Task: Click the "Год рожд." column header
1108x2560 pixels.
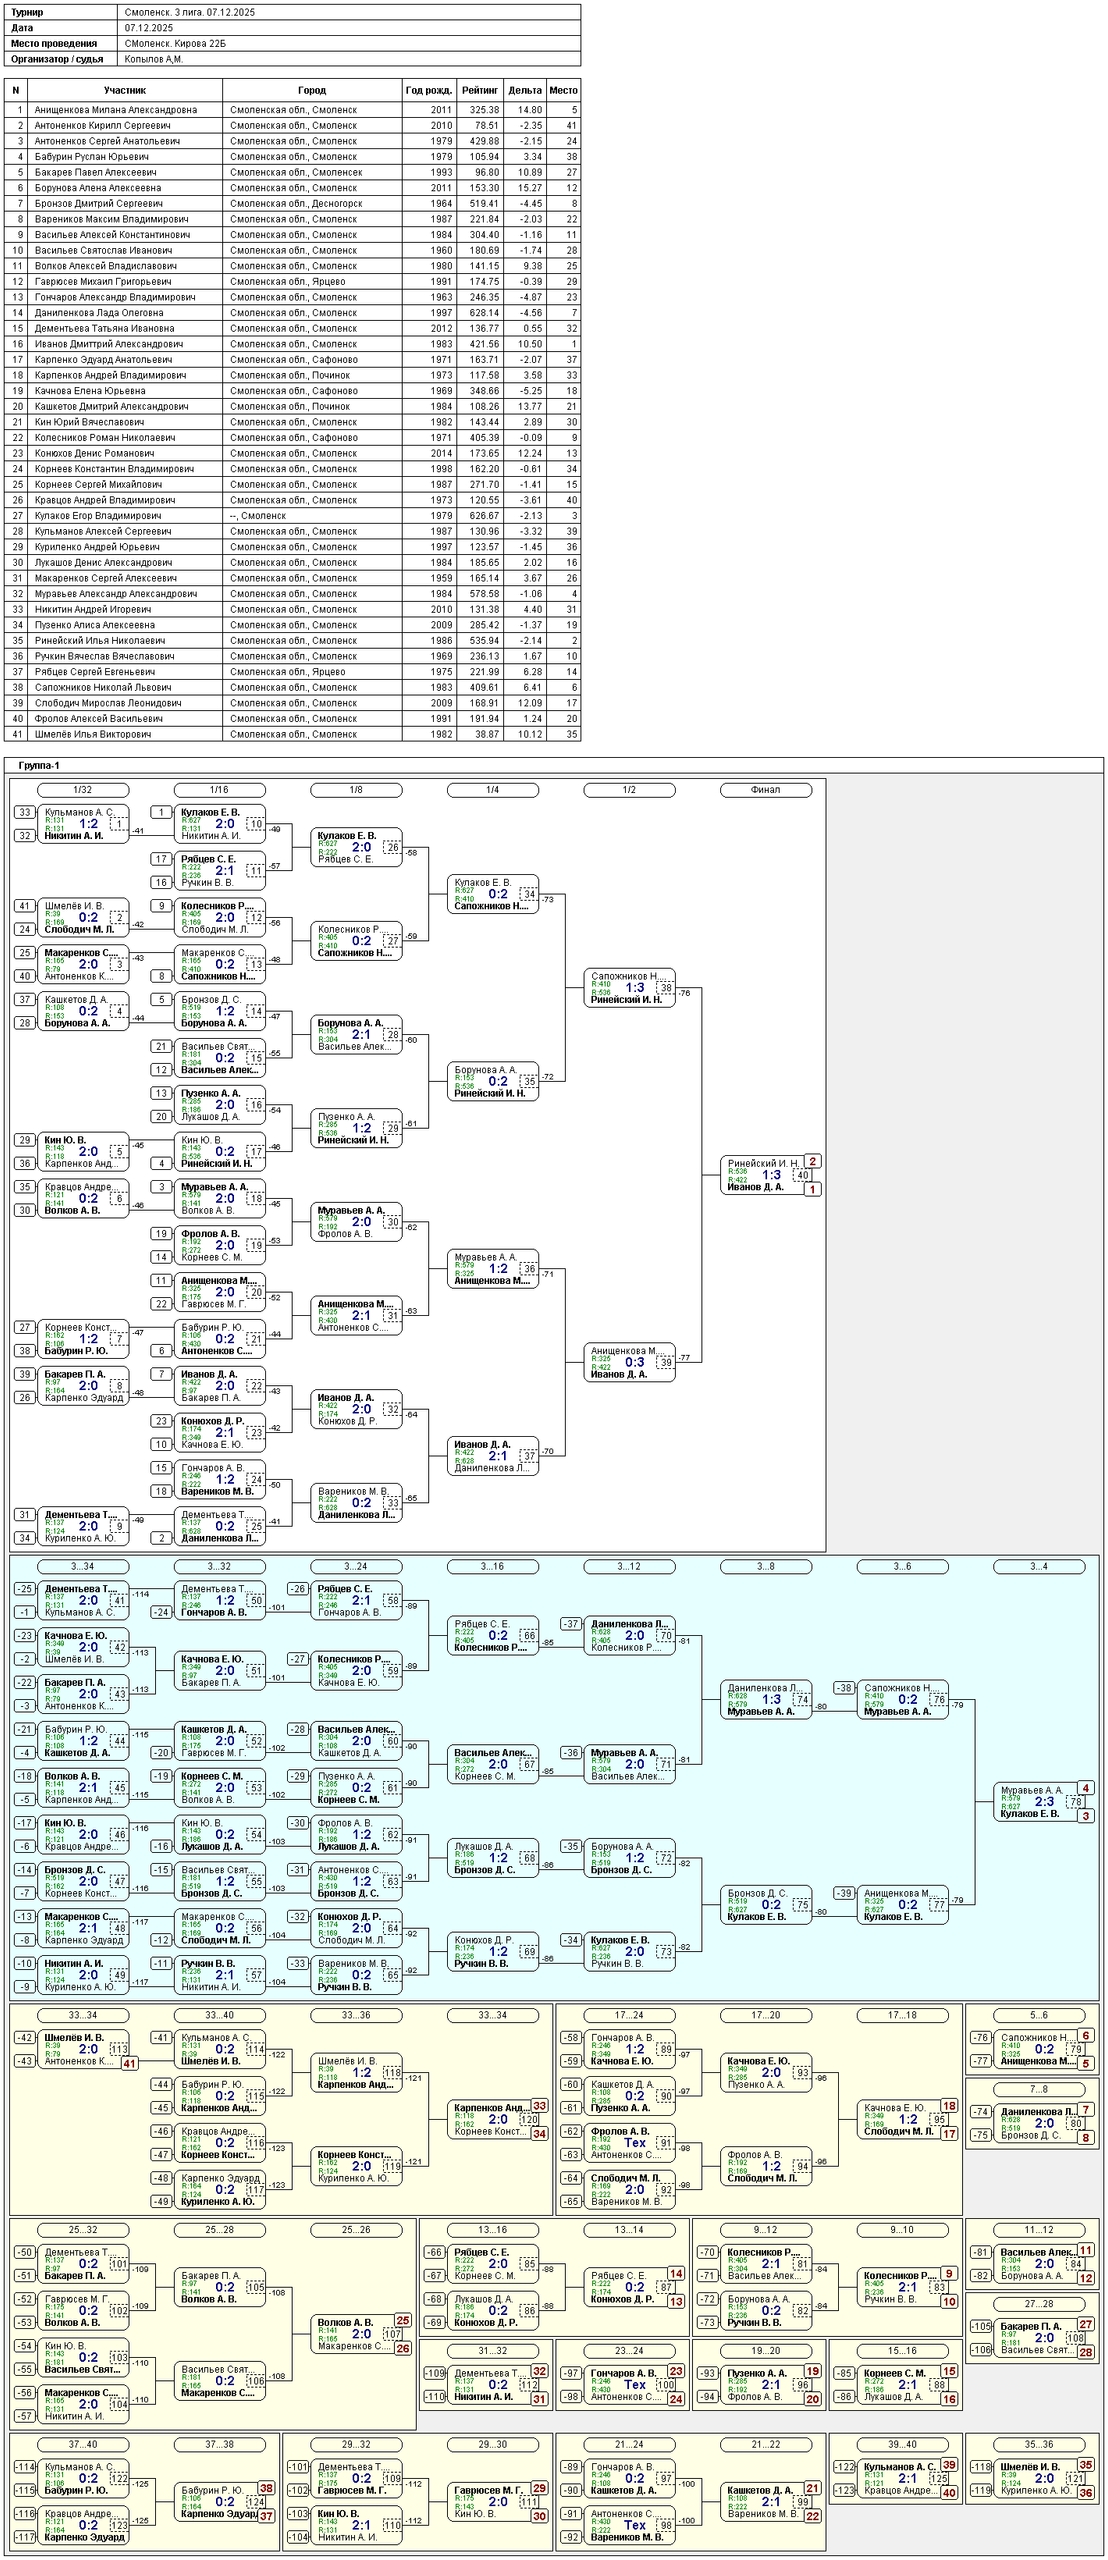Action: tap(429, 90)
